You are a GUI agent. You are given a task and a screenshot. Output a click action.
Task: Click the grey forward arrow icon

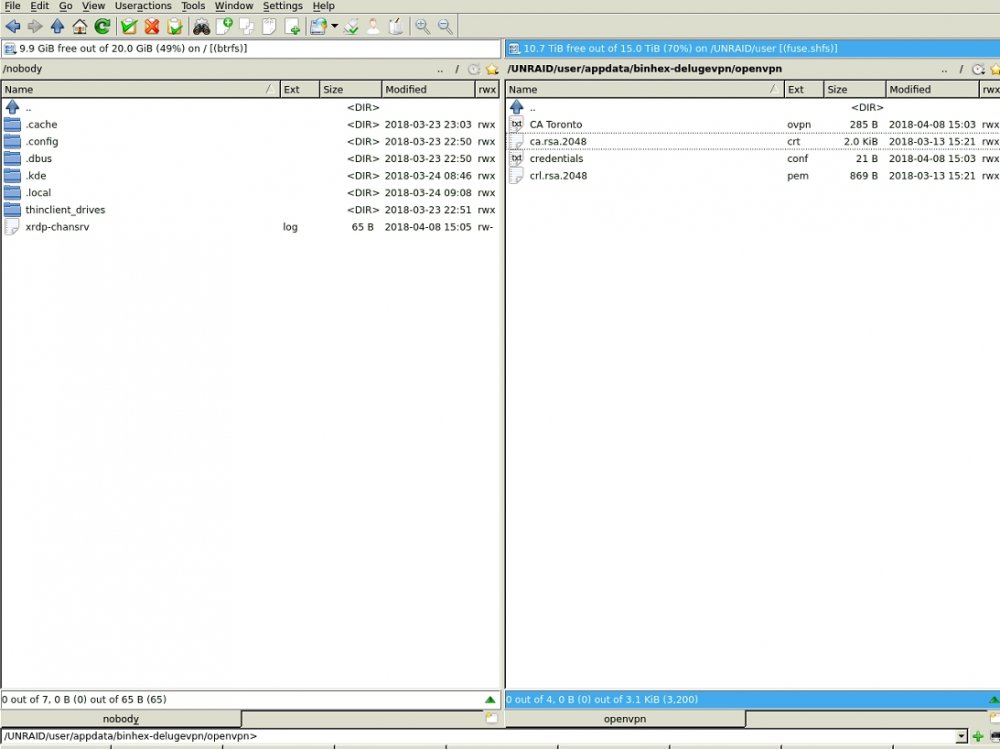click(x=35, y=26)
